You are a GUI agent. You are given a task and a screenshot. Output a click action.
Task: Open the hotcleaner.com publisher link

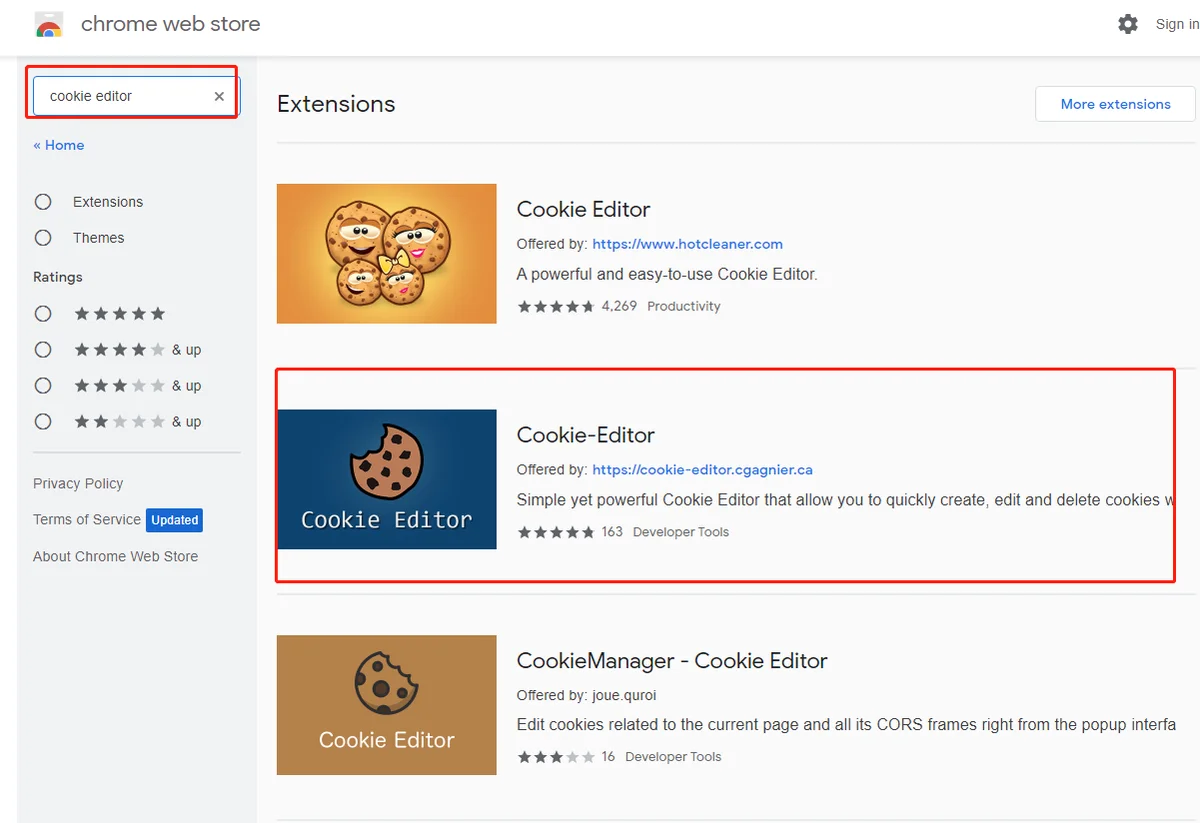(x=687, y=244)
